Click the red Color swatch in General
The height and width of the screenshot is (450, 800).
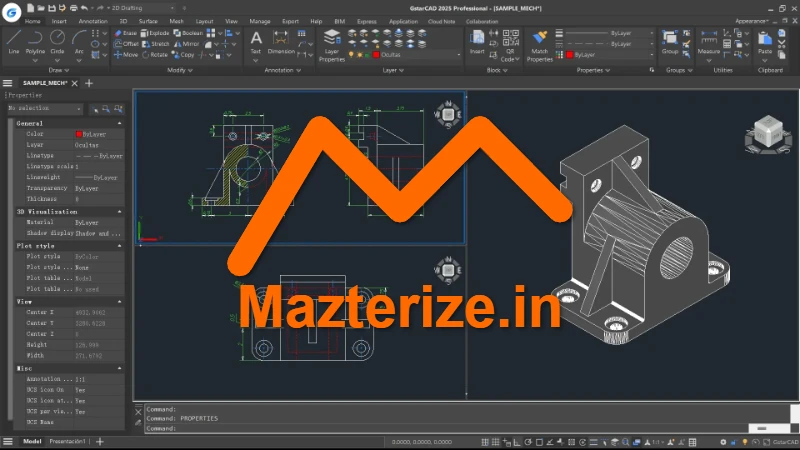(x=79, y=134)
